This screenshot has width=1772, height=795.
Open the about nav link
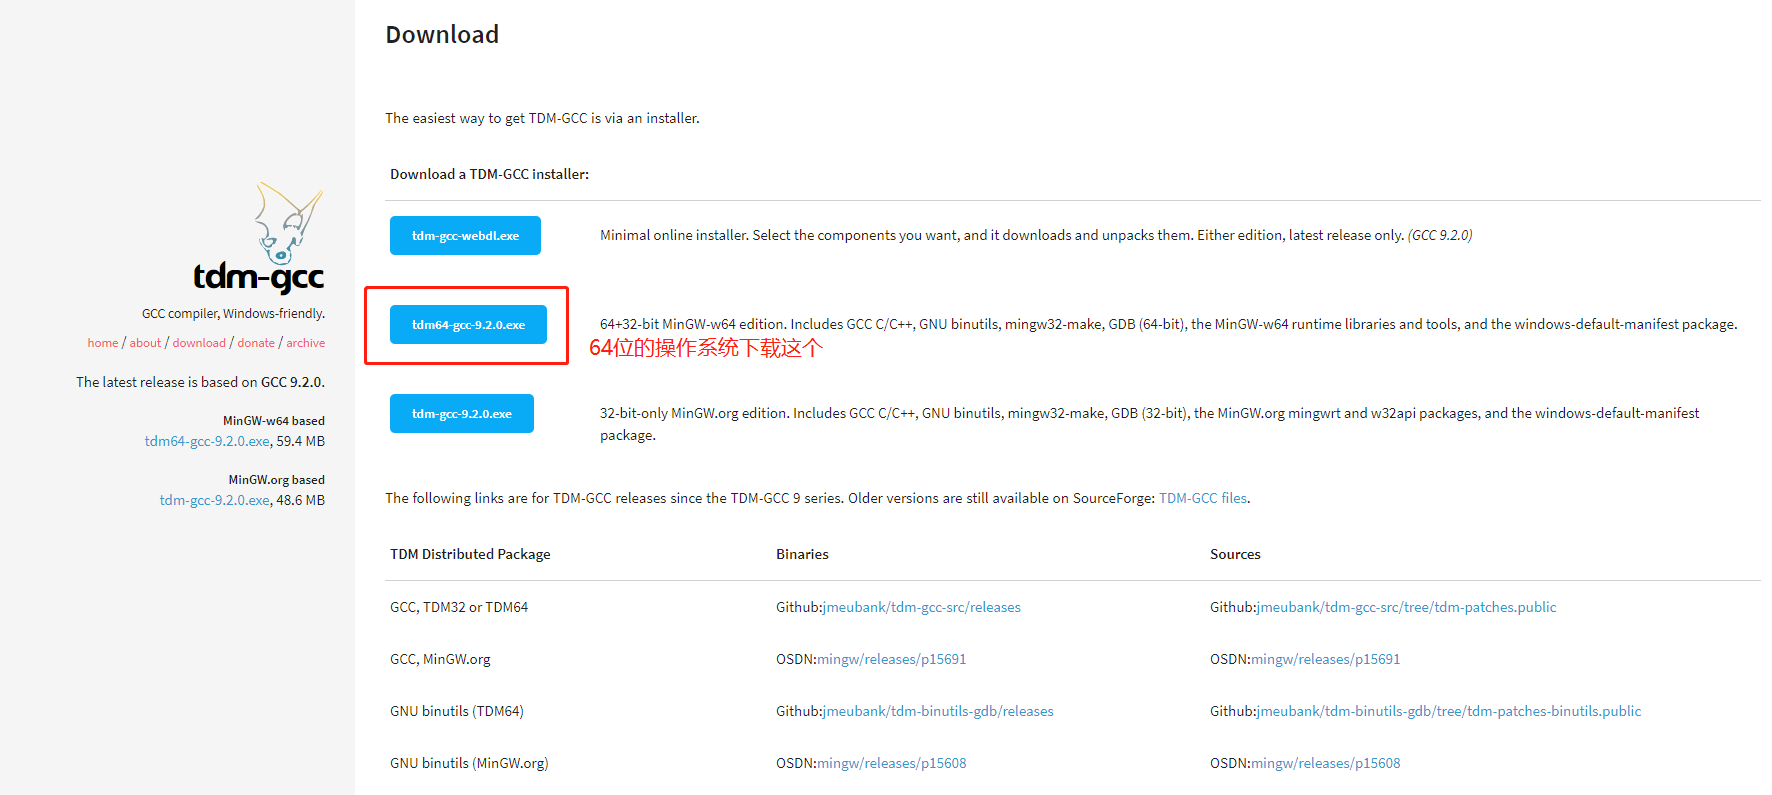tap(145, 343)
